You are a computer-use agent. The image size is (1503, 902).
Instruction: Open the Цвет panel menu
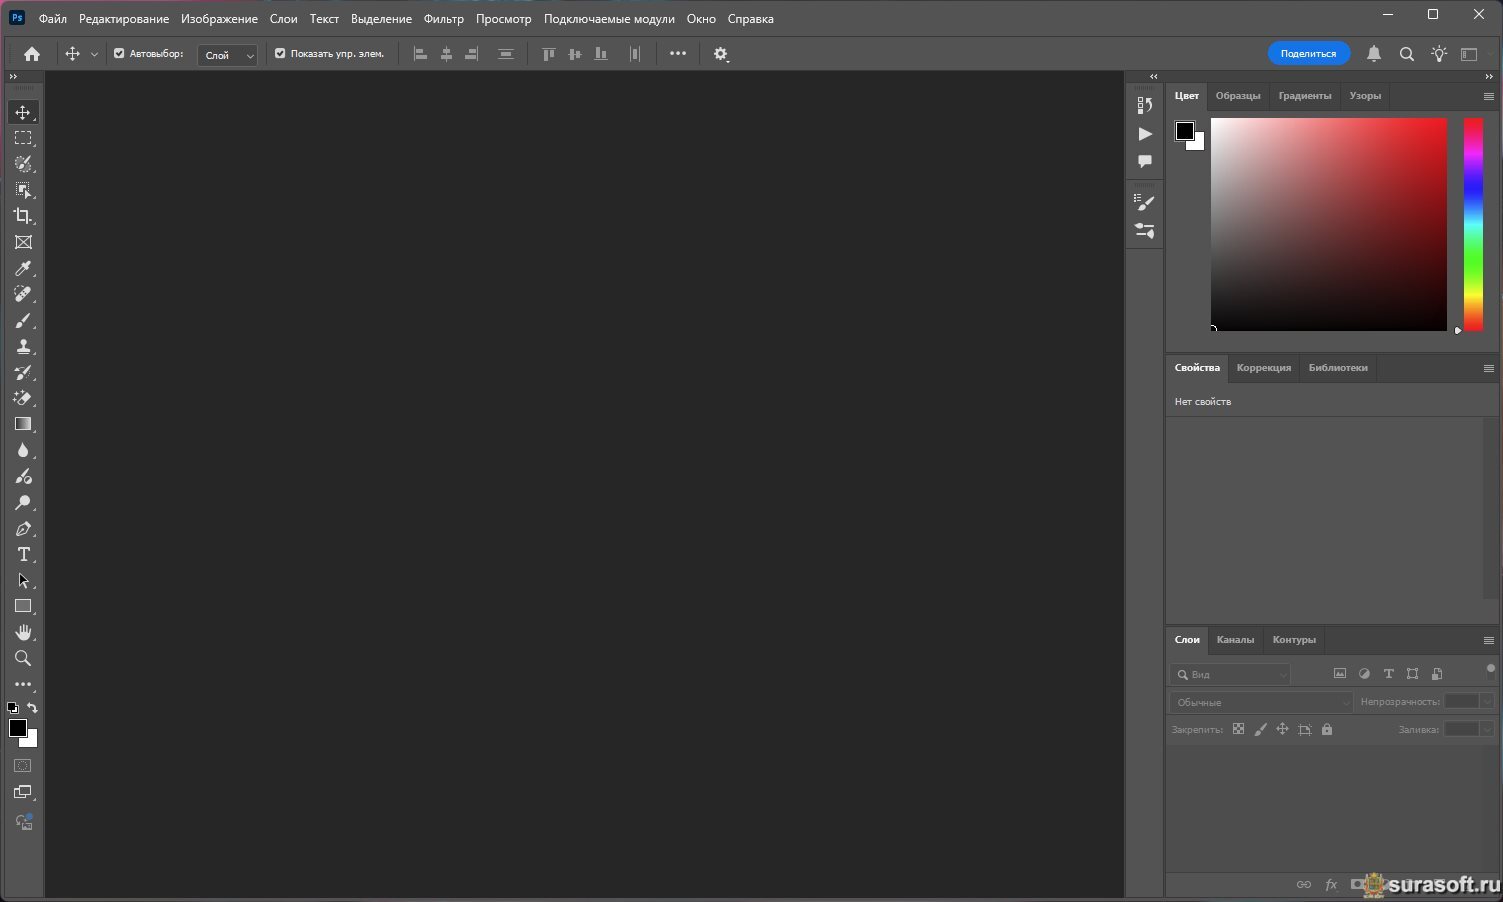coord(1489,96)
